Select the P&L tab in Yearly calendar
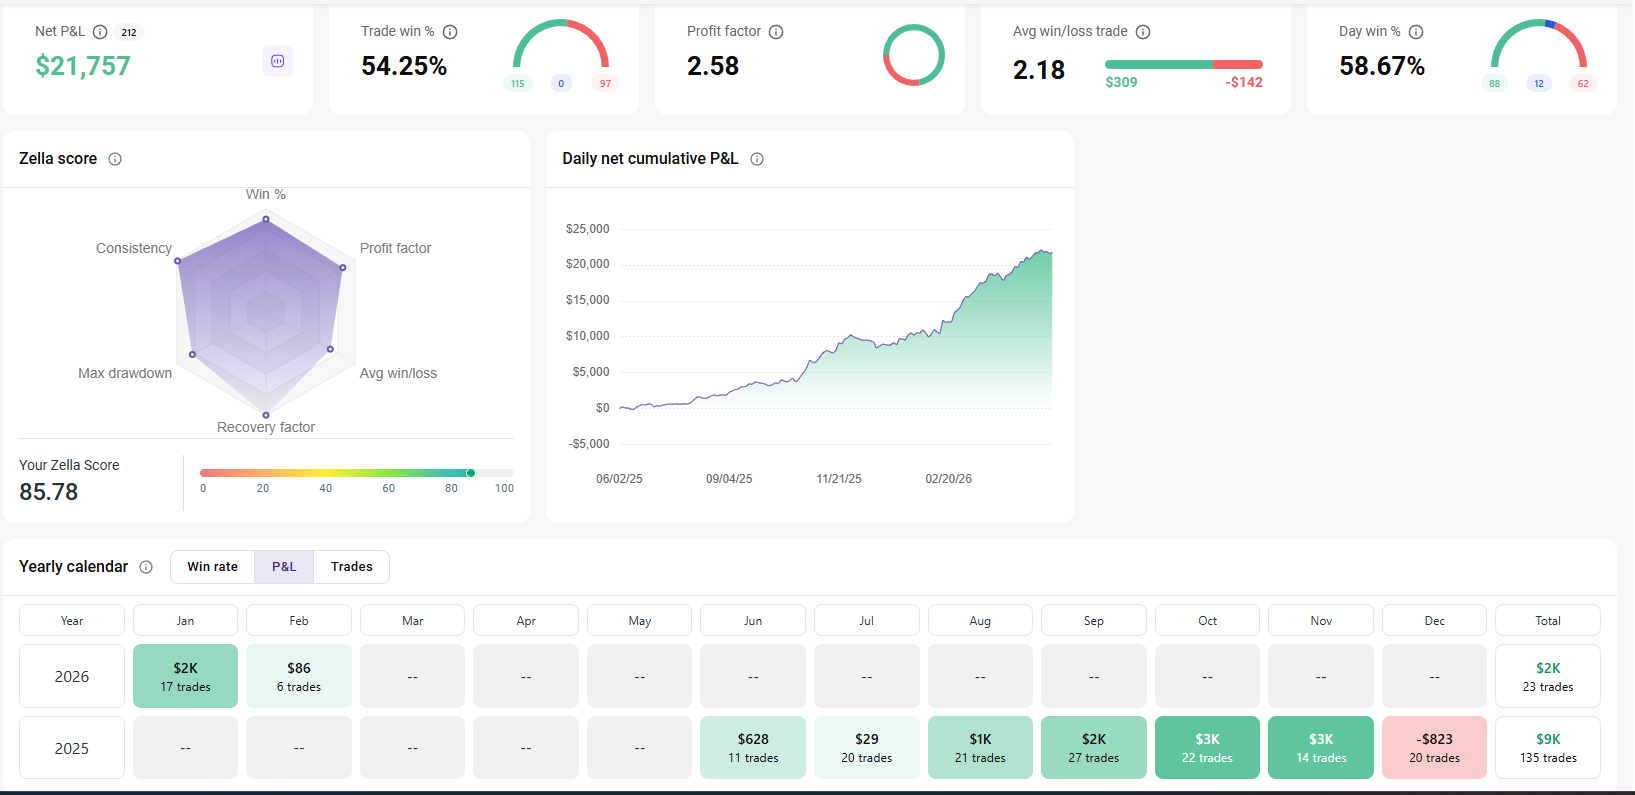Screen dimensions: 1635x795 pyautogui.click(x=284, y=567)
